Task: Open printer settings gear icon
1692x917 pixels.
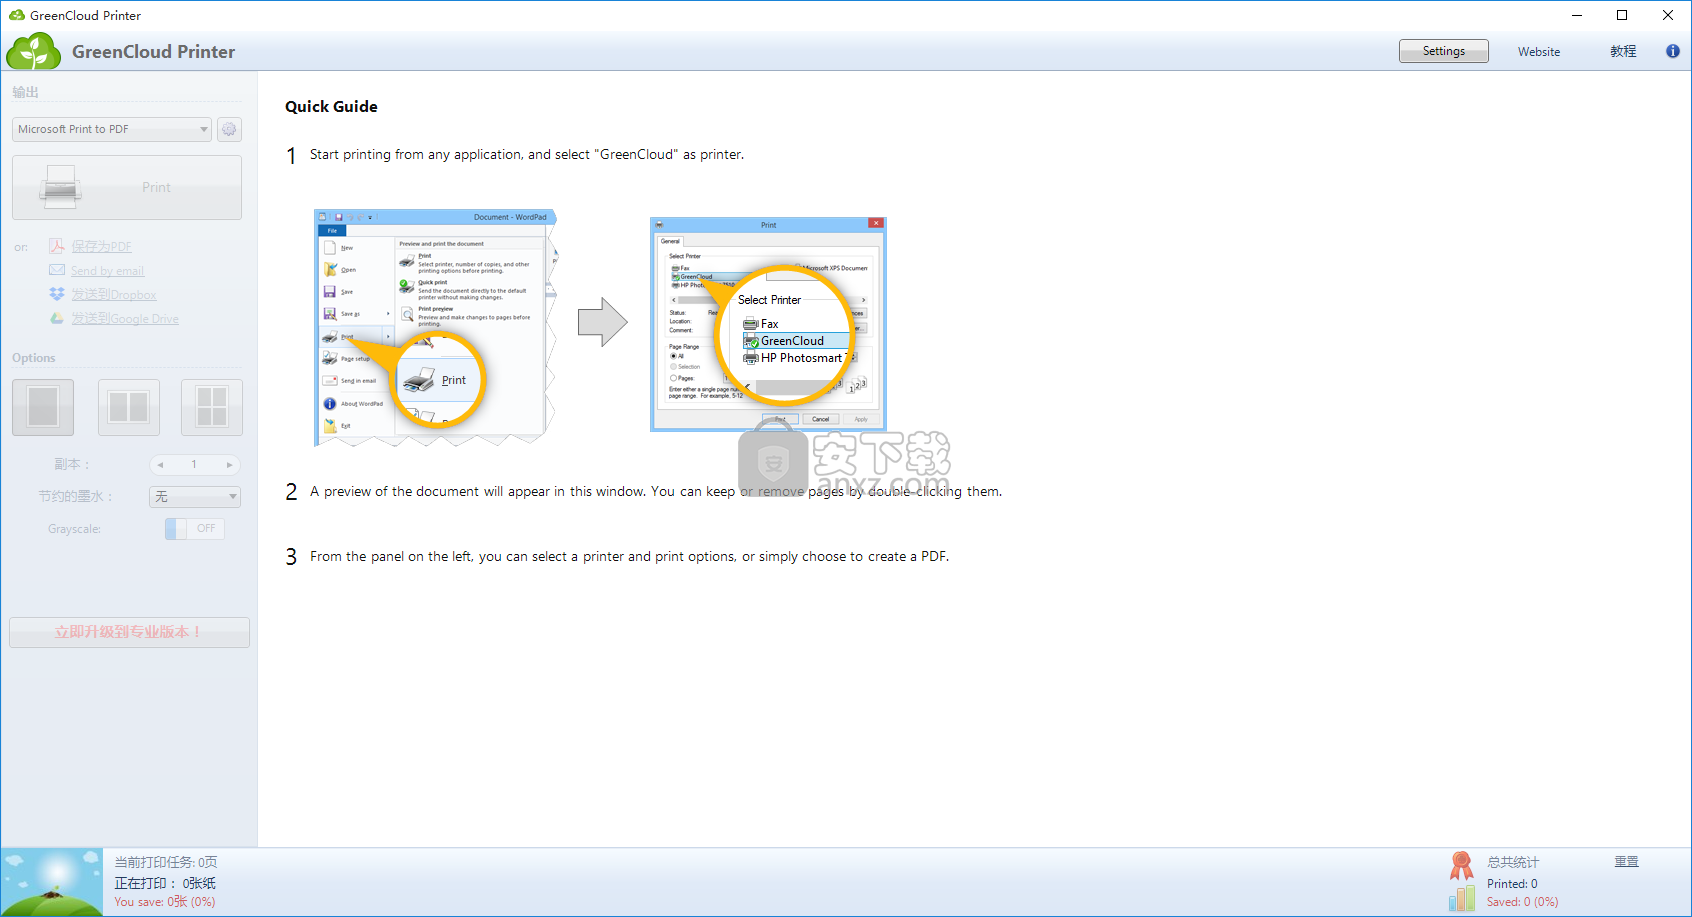Action: [x=229, y=129]
